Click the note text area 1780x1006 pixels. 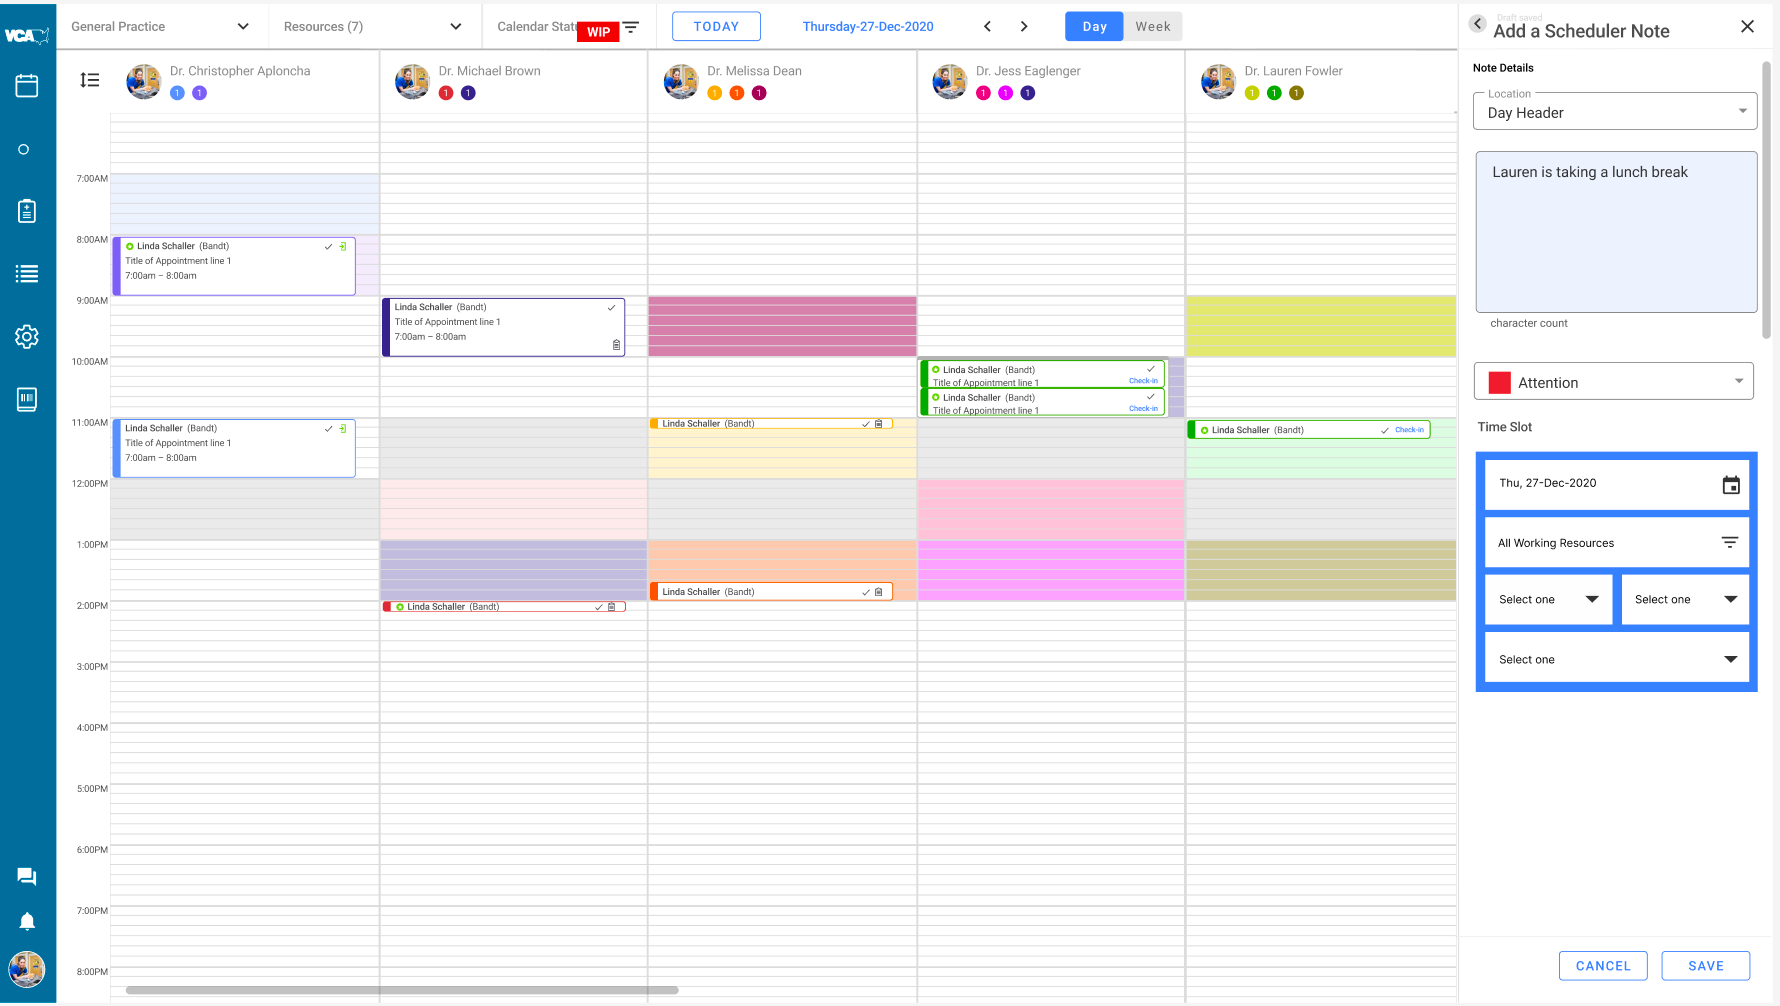point(1616,232)
